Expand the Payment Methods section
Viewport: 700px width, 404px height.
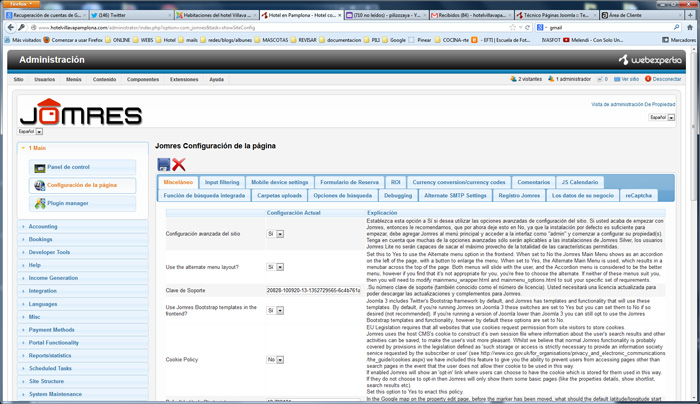[x=83, y=329]
